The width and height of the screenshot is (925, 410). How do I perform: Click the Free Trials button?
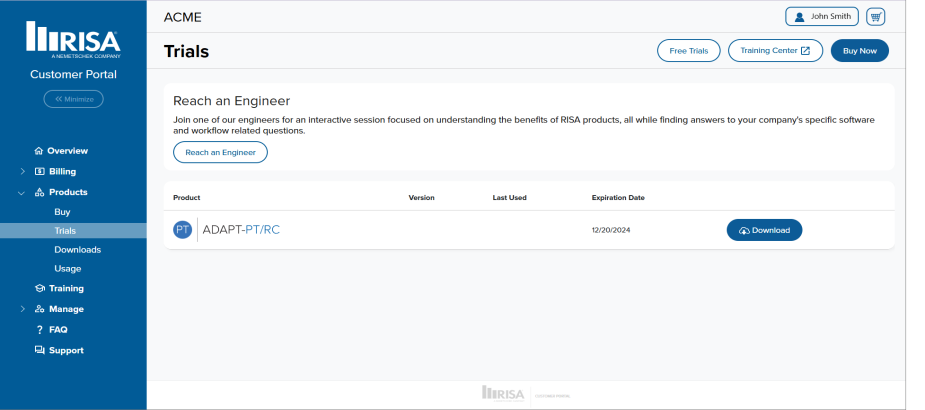pos(688,51)
